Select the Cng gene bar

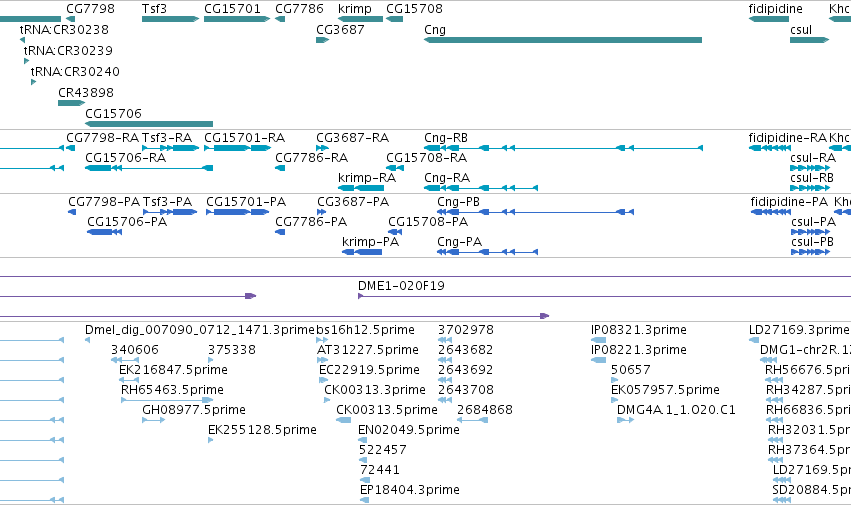[563, 40]
